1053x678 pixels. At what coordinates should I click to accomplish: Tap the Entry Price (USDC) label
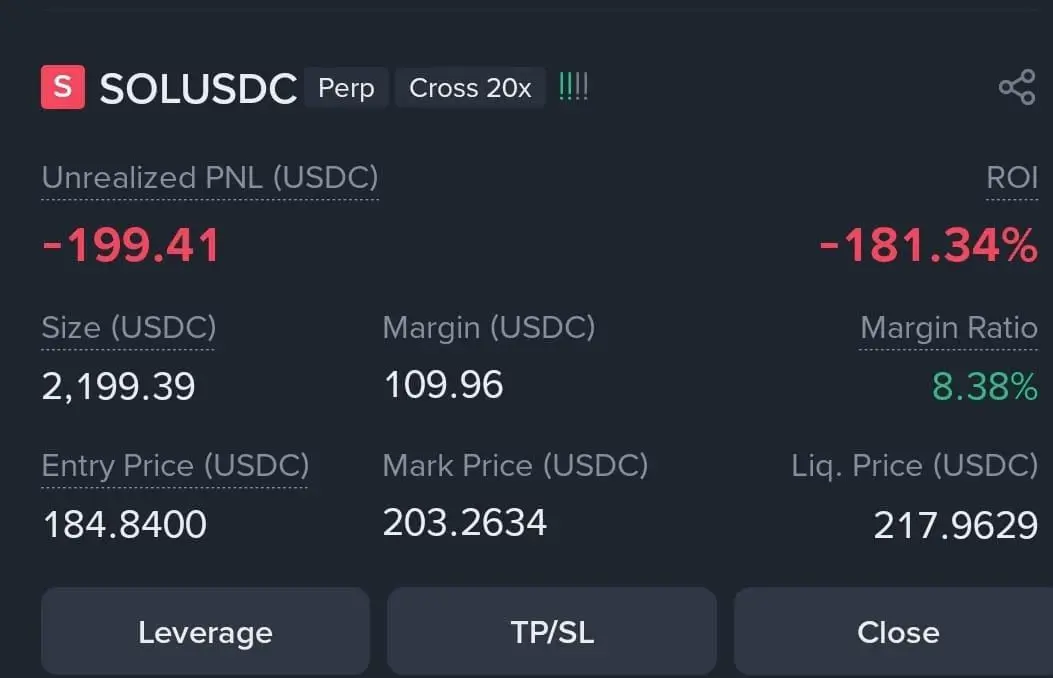[175, 466]
